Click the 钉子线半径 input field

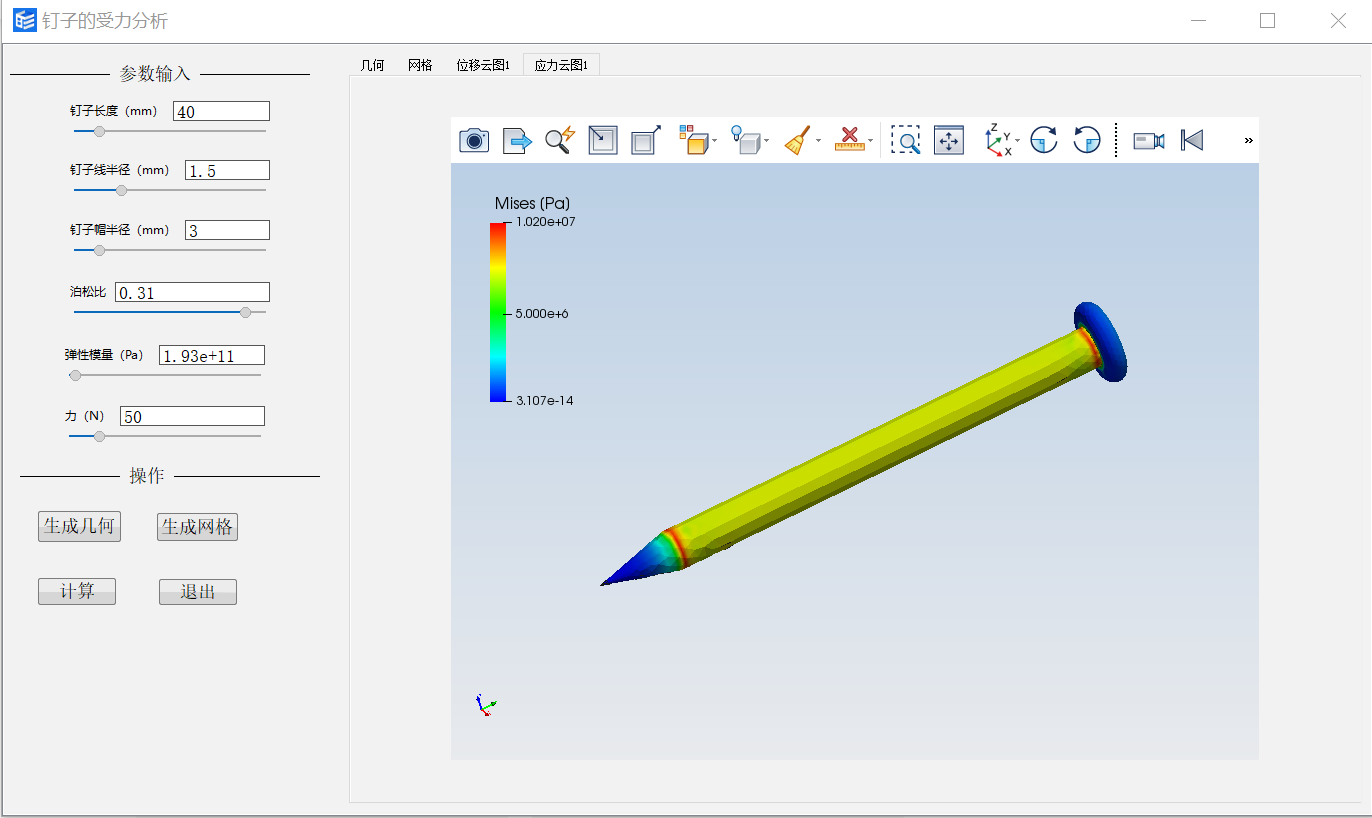point(227,171)
